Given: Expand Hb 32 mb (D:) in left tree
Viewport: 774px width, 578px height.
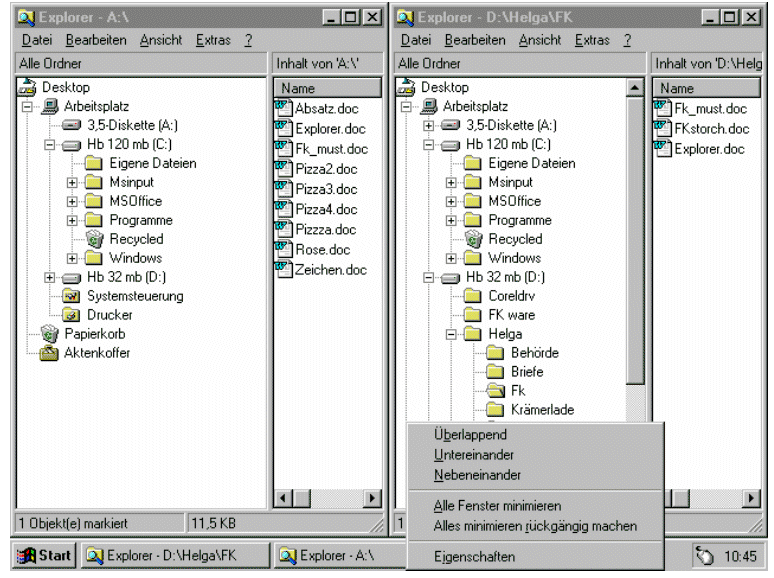Looking at the screenshot, I should pyautogui.click(x=49, y=277).
